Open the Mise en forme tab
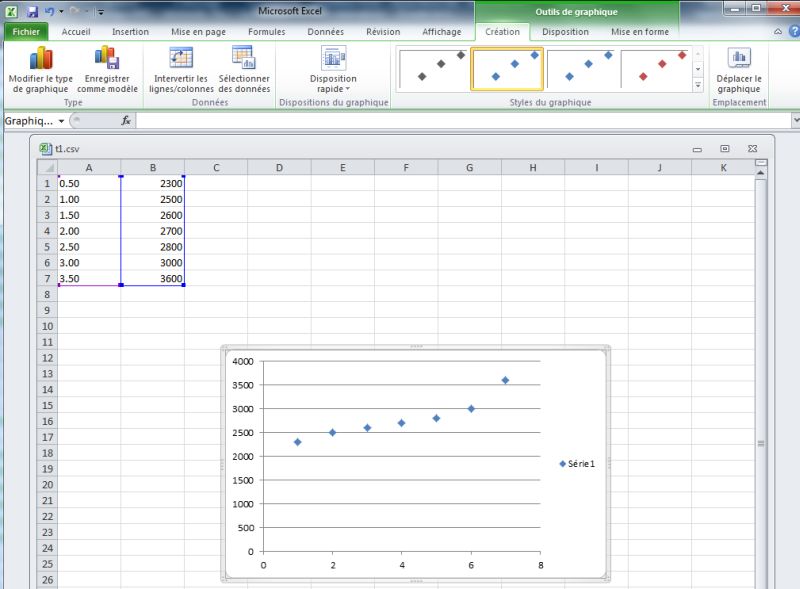This screenshot has height=589, width=800. click(639, 31)
